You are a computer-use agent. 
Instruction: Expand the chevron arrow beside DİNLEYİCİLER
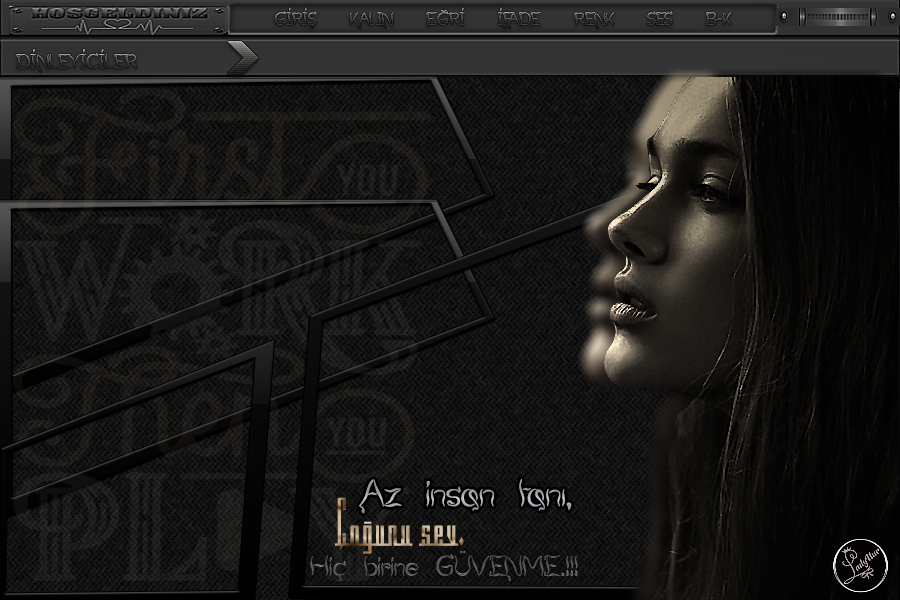242,59
